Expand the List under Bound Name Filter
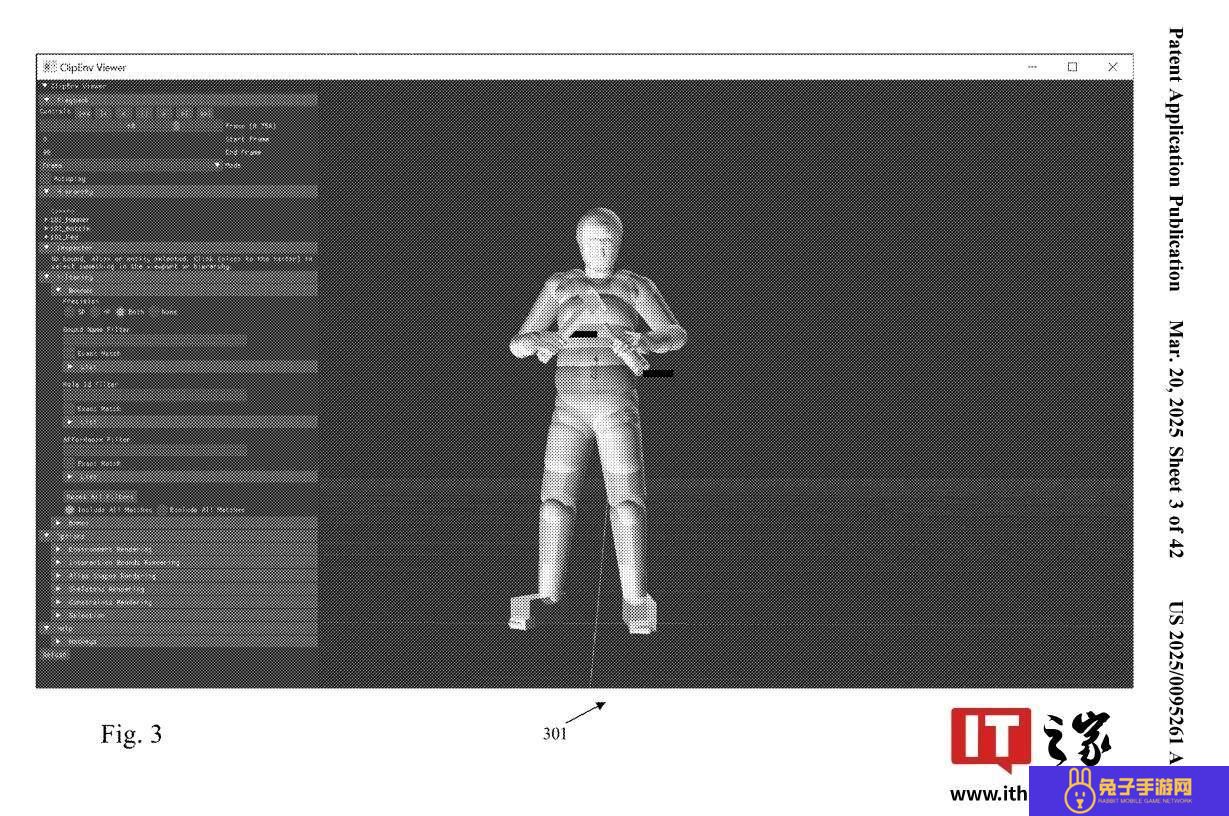Image resolution: width=1229 pixels, height=816 pixels. coord(192,367)
